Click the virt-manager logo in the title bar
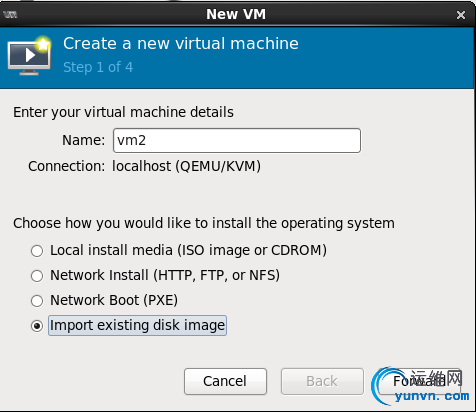Screen dimensions: 476x413 pyautogui.click(x=10, y=14)
